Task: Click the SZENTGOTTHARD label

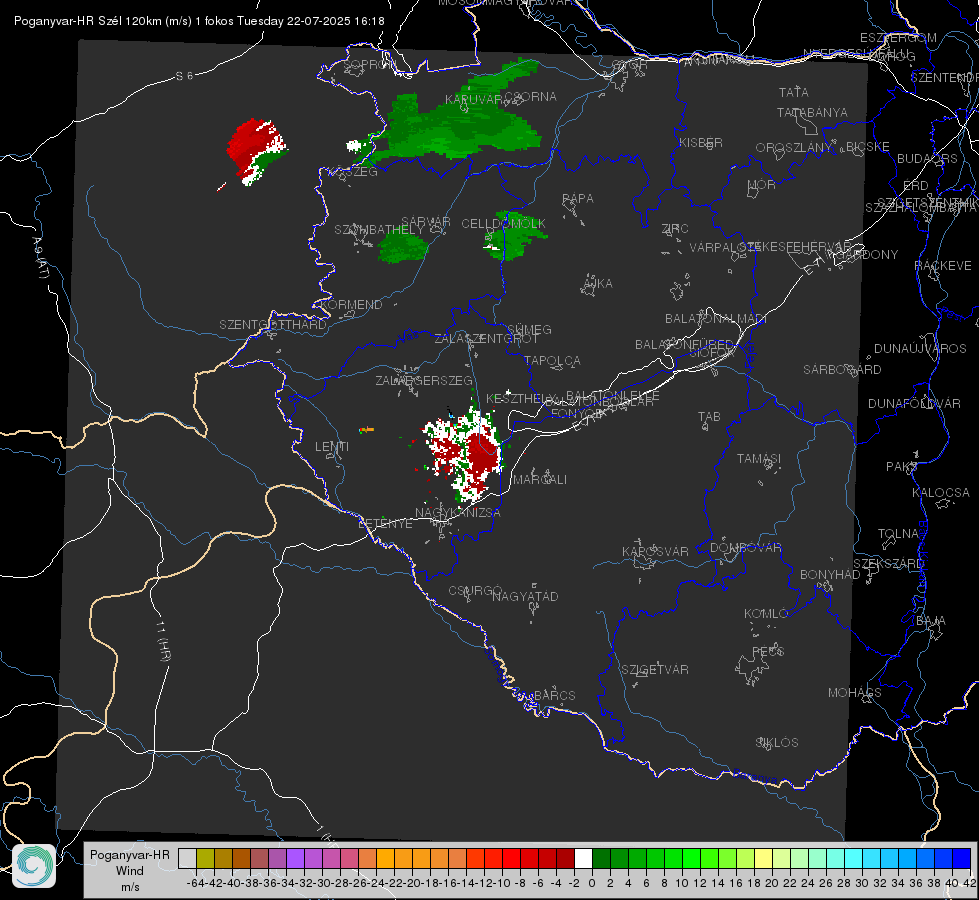Action: (273, 325)
